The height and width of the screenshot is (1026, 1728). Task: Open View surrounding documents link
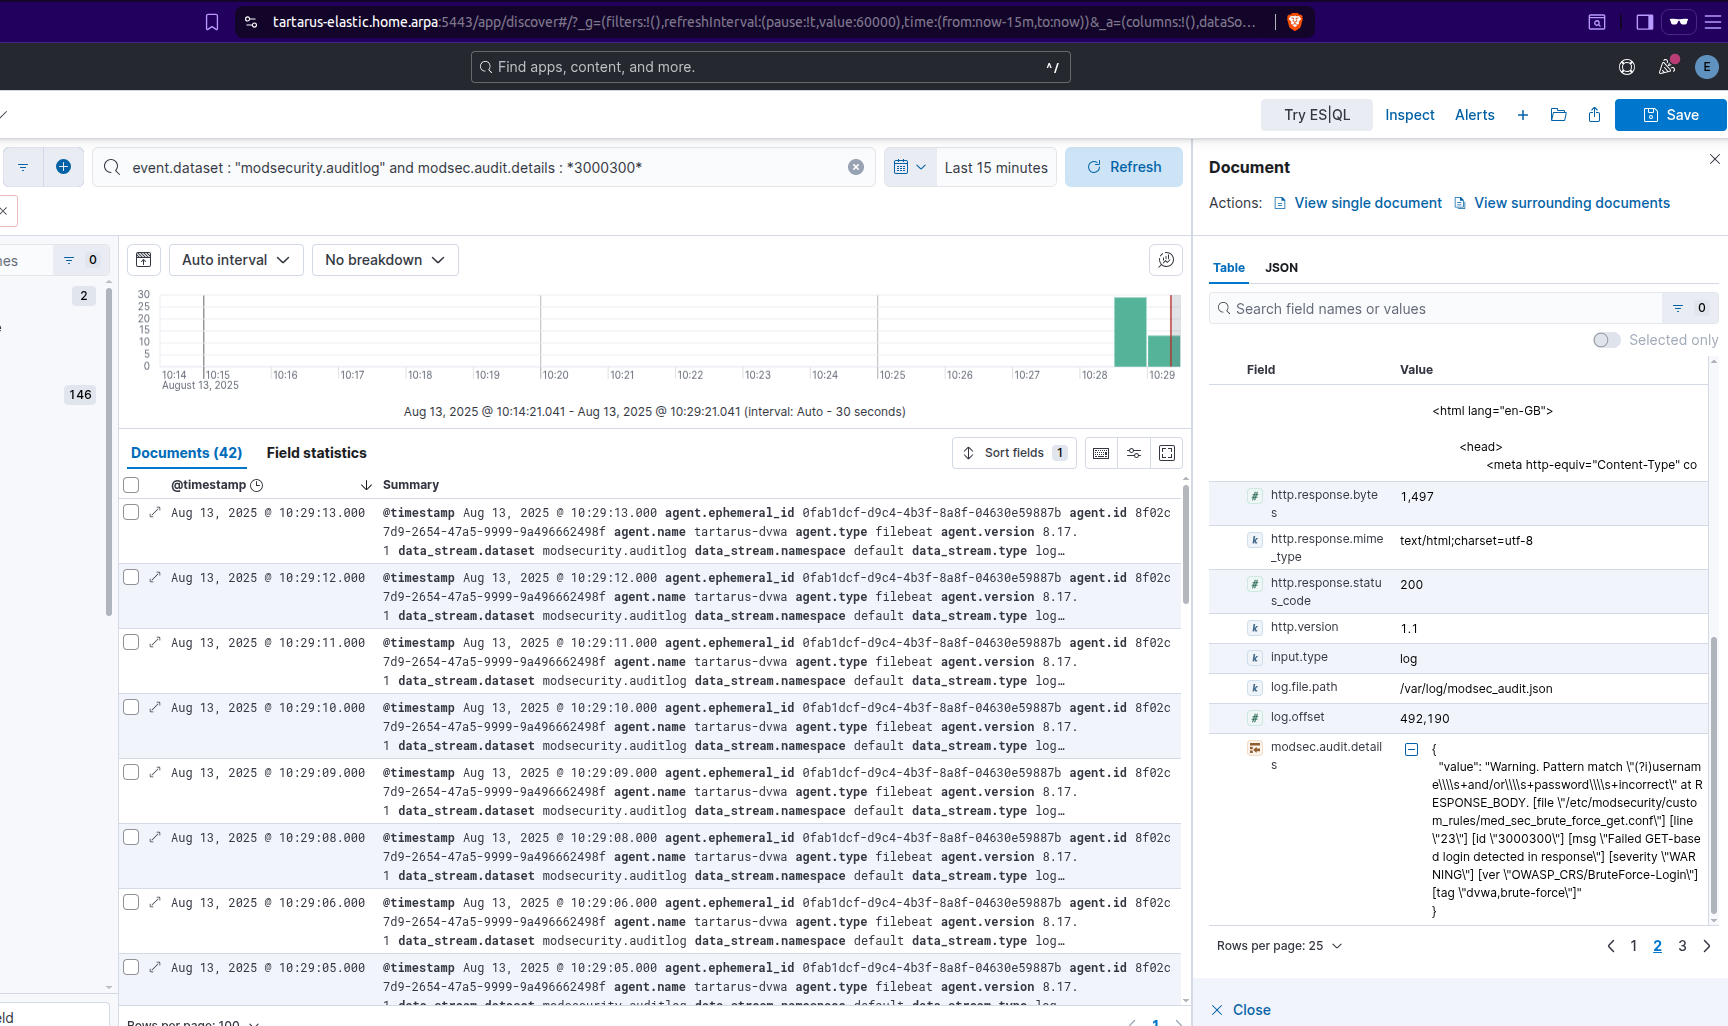pyautogui.click(x=1571, y=203)
